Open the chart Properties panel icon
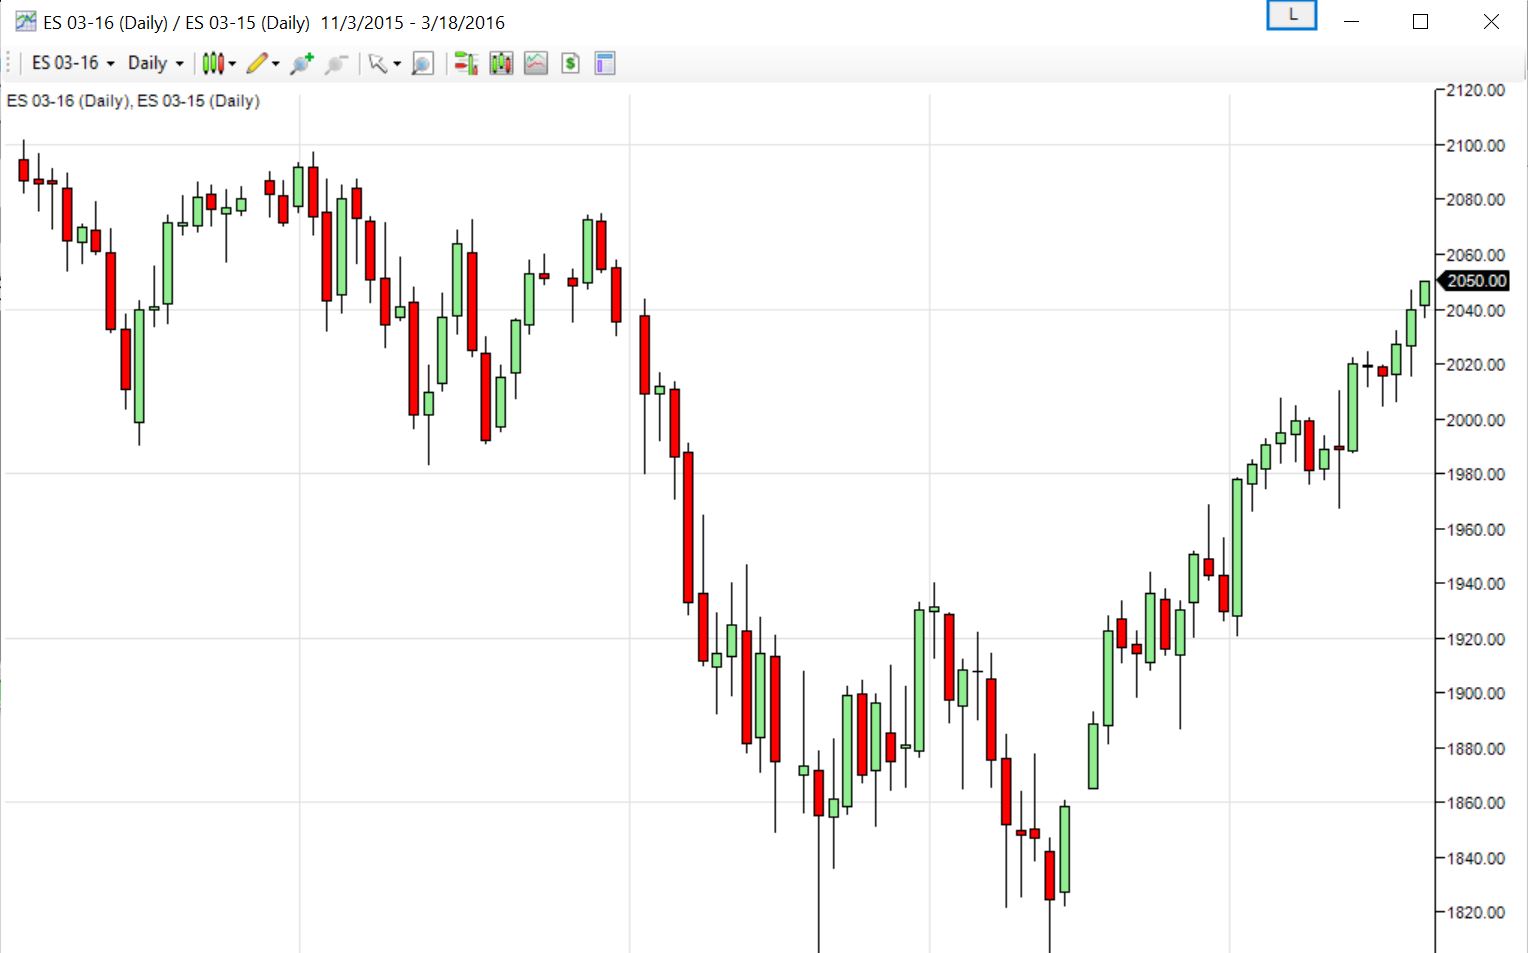The width and height of the screenshot is (1528, 953). [605, 64]
